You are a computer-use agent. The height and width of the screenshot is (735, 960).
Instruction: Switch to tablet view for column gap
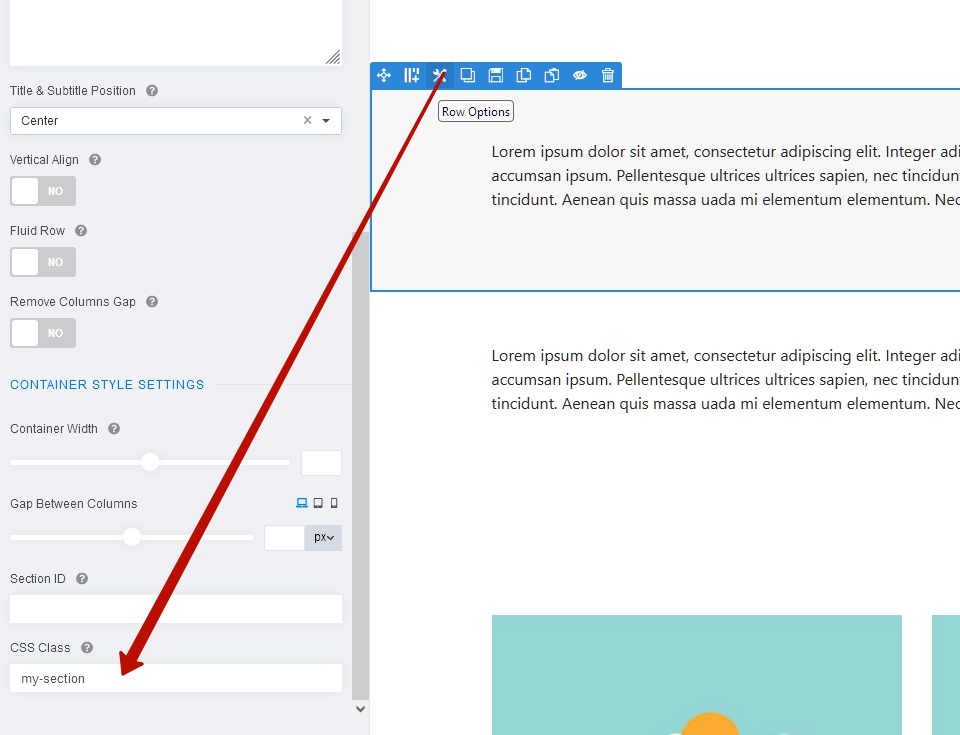pyautogui.click(x=317, y=503)
